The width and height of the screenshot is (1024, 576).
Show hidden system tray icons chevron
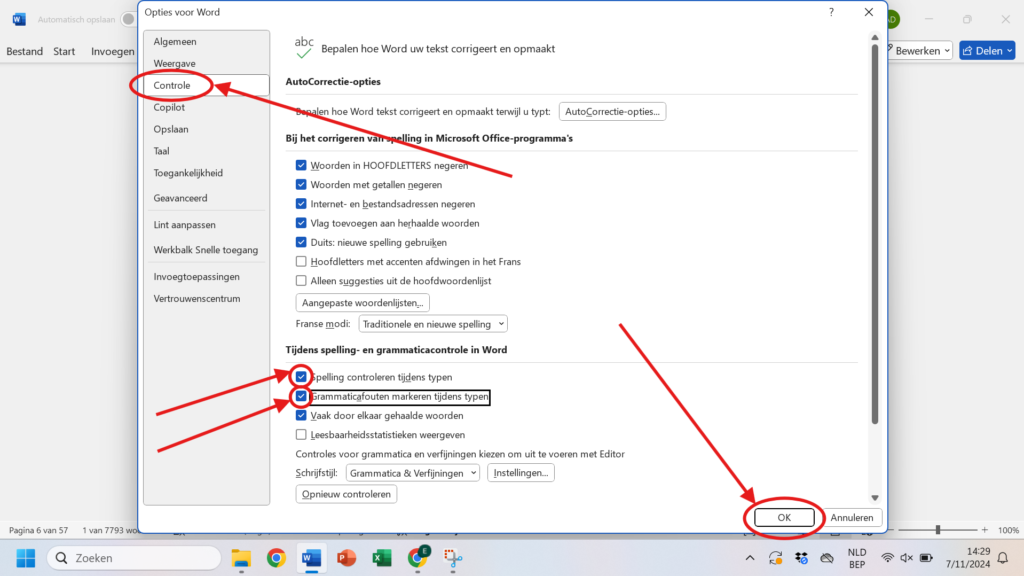click(x=750, y=557)
